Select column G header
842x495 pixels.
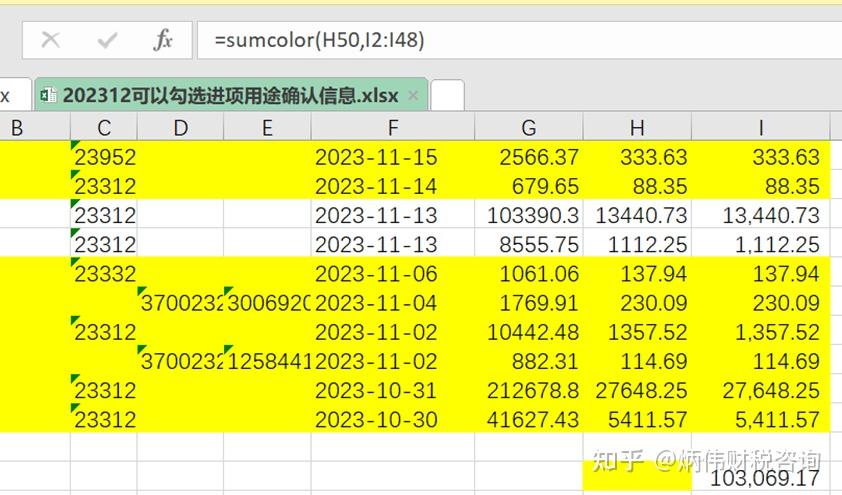click(x=529, y=128)
